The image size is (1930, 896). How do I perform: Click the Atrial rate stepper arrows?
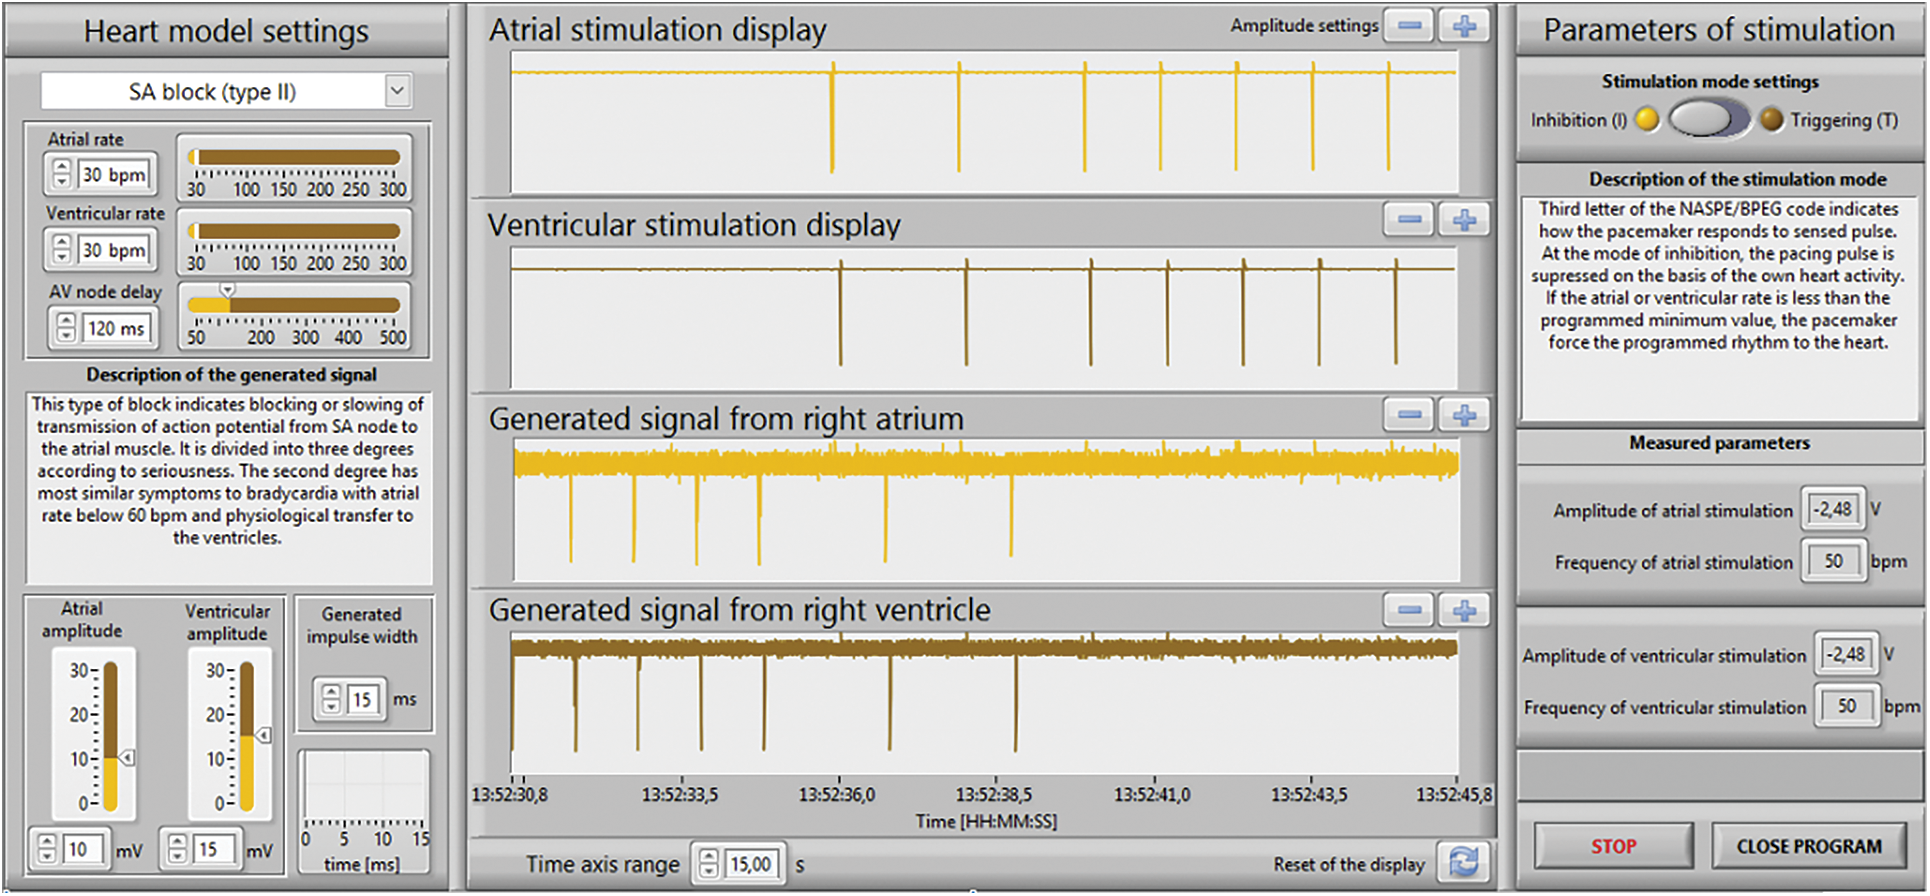(x=62, y=174)
